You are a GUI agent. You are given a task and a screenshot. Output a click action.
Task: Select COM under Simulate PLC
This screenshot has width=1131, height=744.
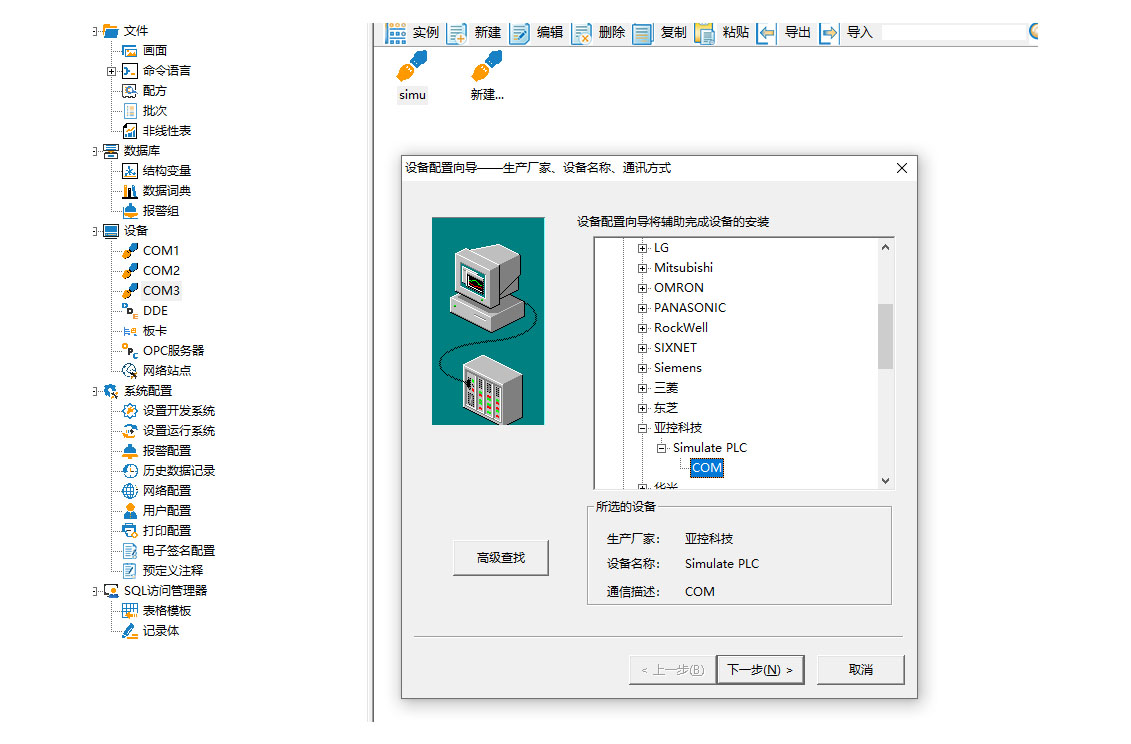click(706, 468)
